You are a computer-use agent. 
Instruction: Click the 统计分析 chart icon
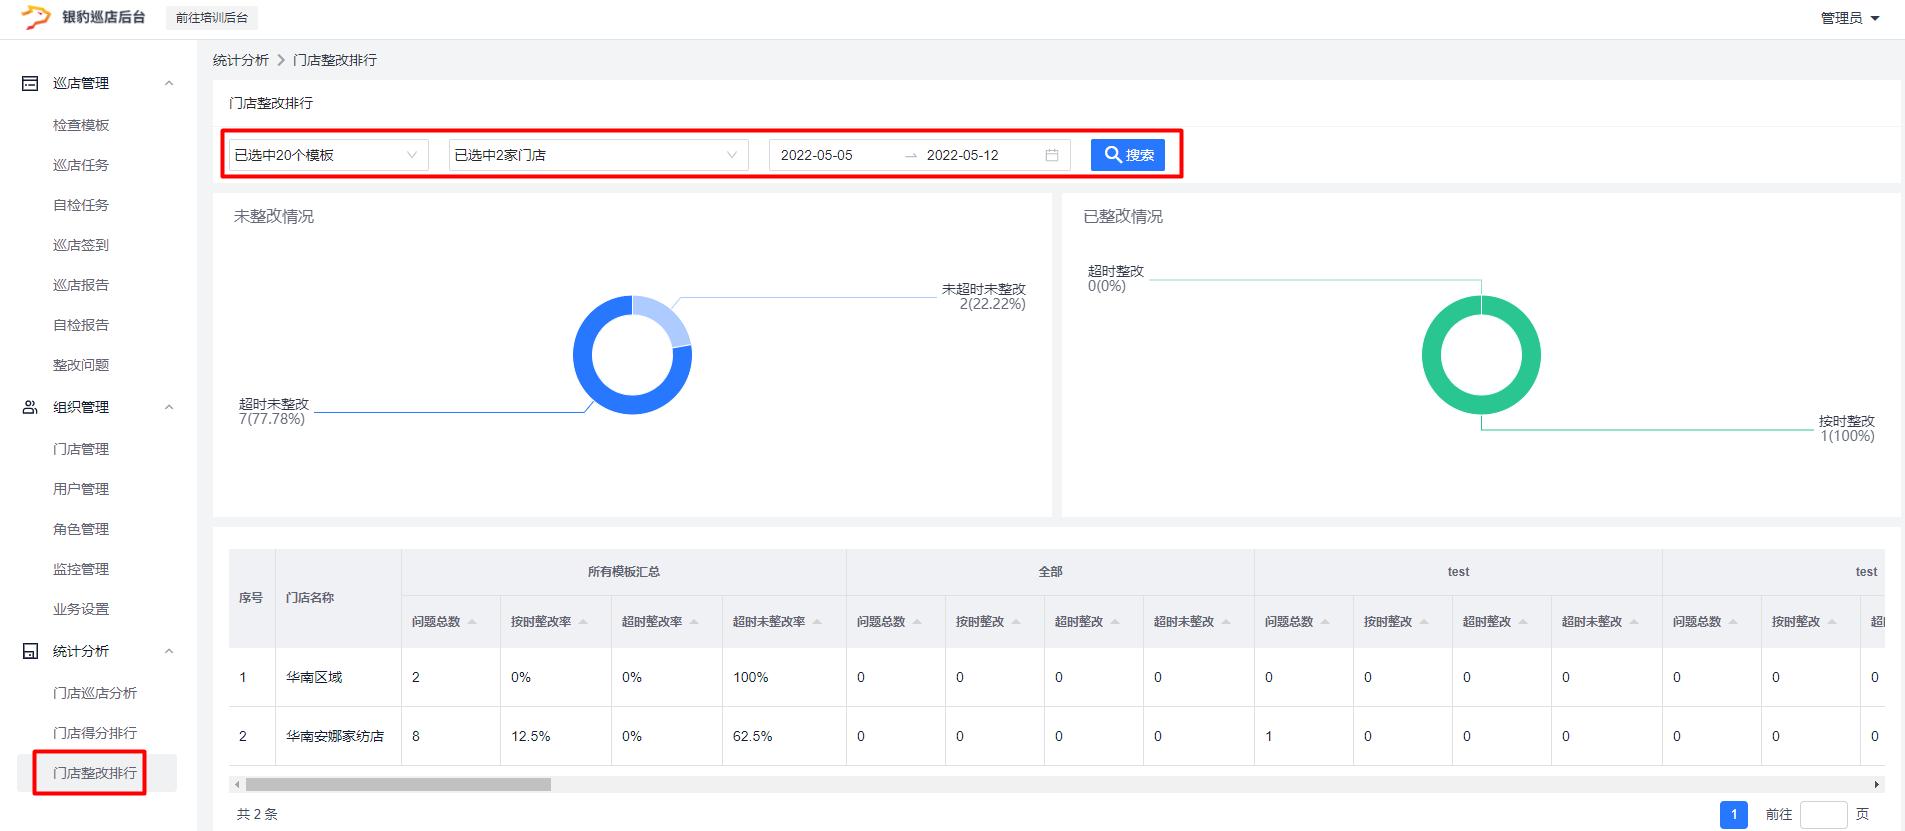30,651
